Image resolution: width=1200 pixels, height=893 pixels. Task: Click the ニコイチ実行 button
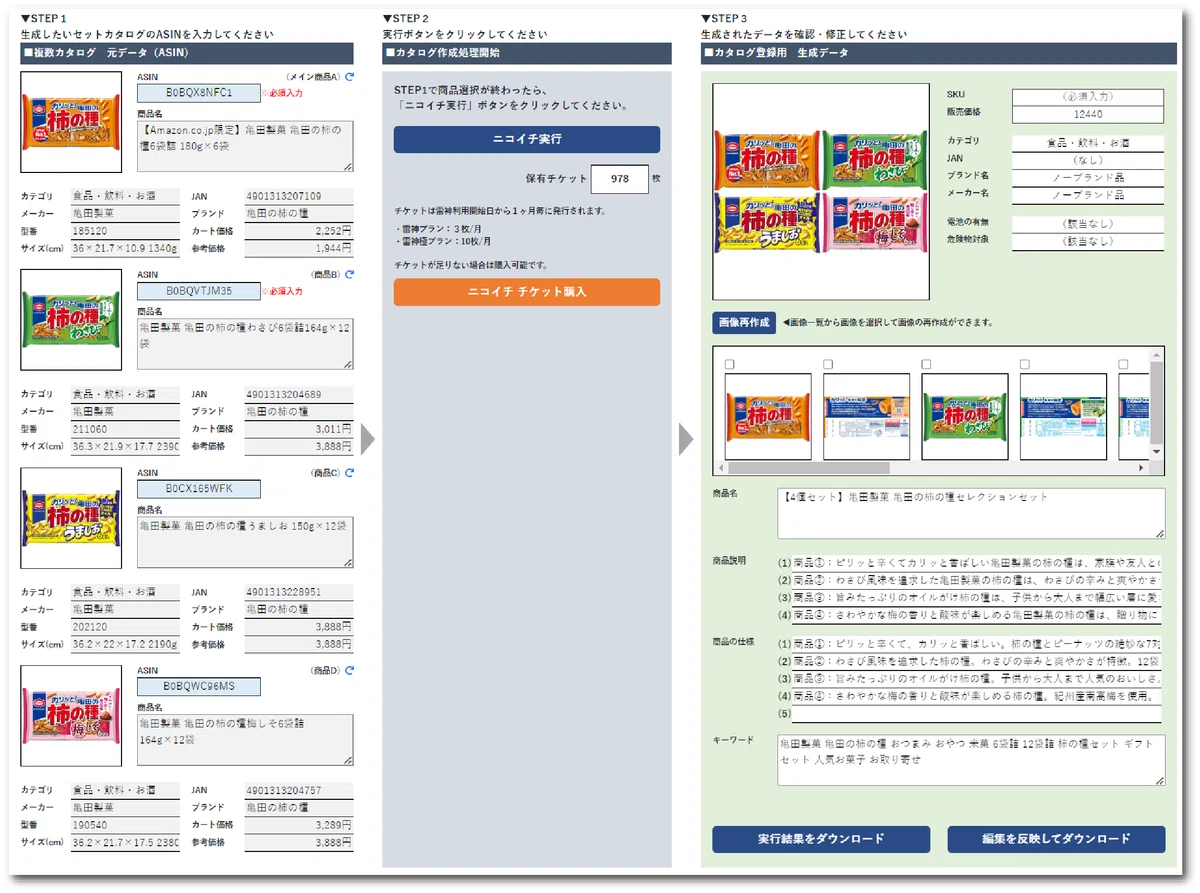coord(527,139)
